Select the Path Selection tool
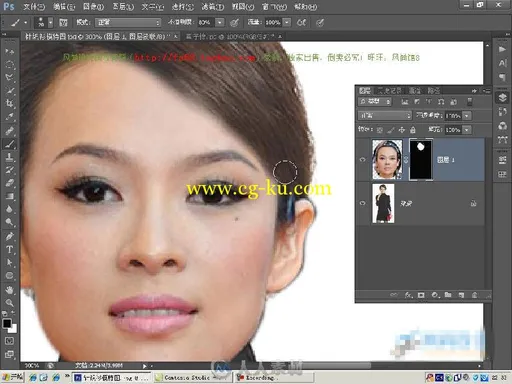The width and height of the screenshot is (512, 384). click(9, 263)
